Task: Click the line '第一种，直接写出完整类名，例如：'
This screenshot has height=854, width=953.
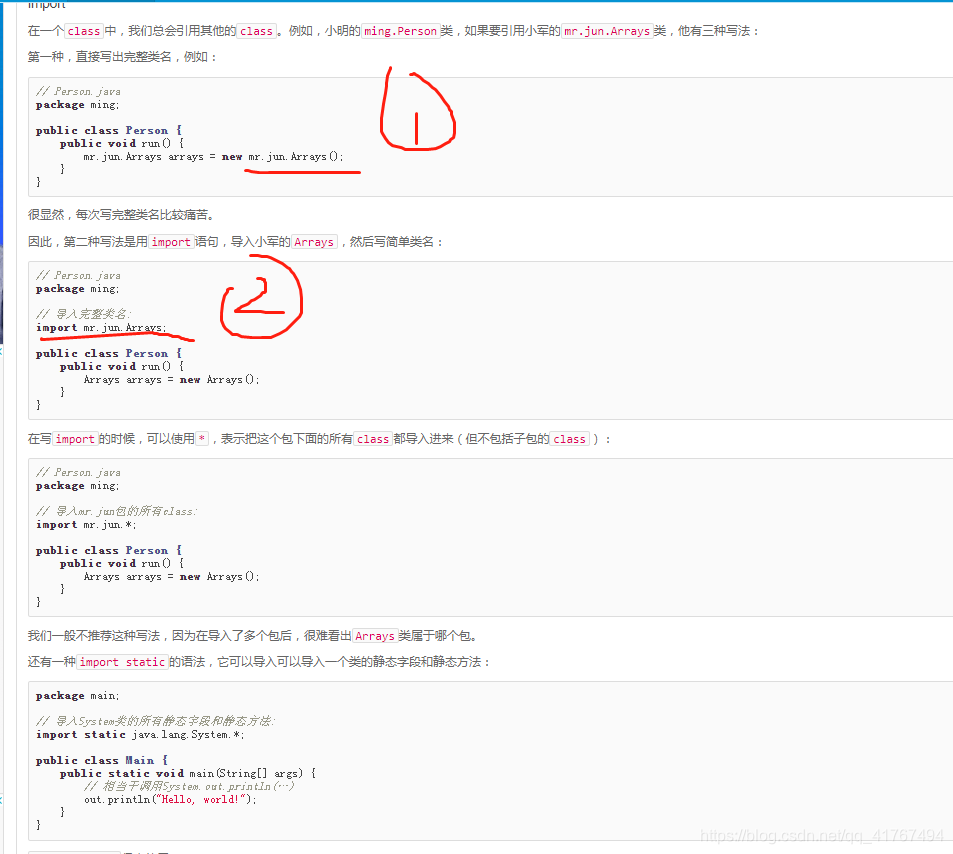Action: tap(122, 57)
